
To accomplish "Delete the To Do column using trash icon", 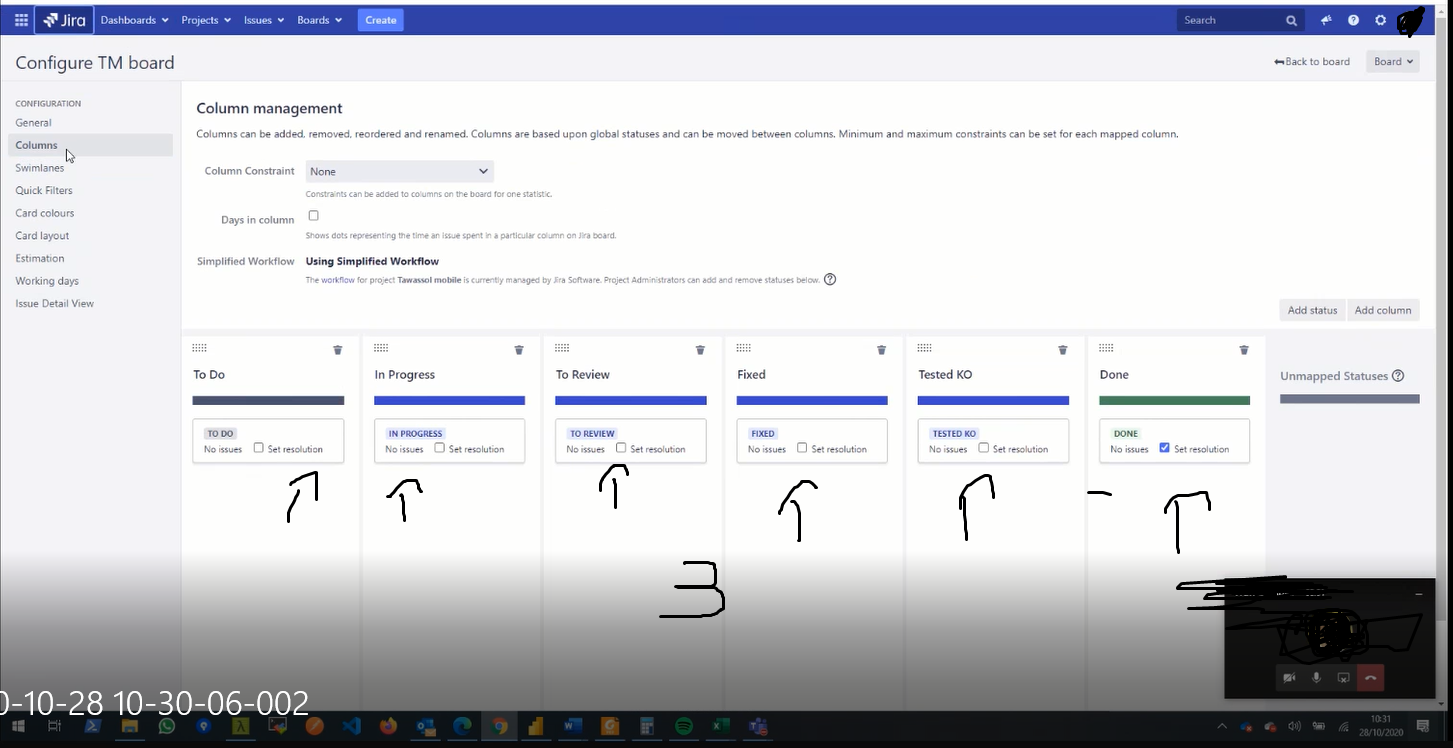I will pyautogui.click(x=338, y=350).
